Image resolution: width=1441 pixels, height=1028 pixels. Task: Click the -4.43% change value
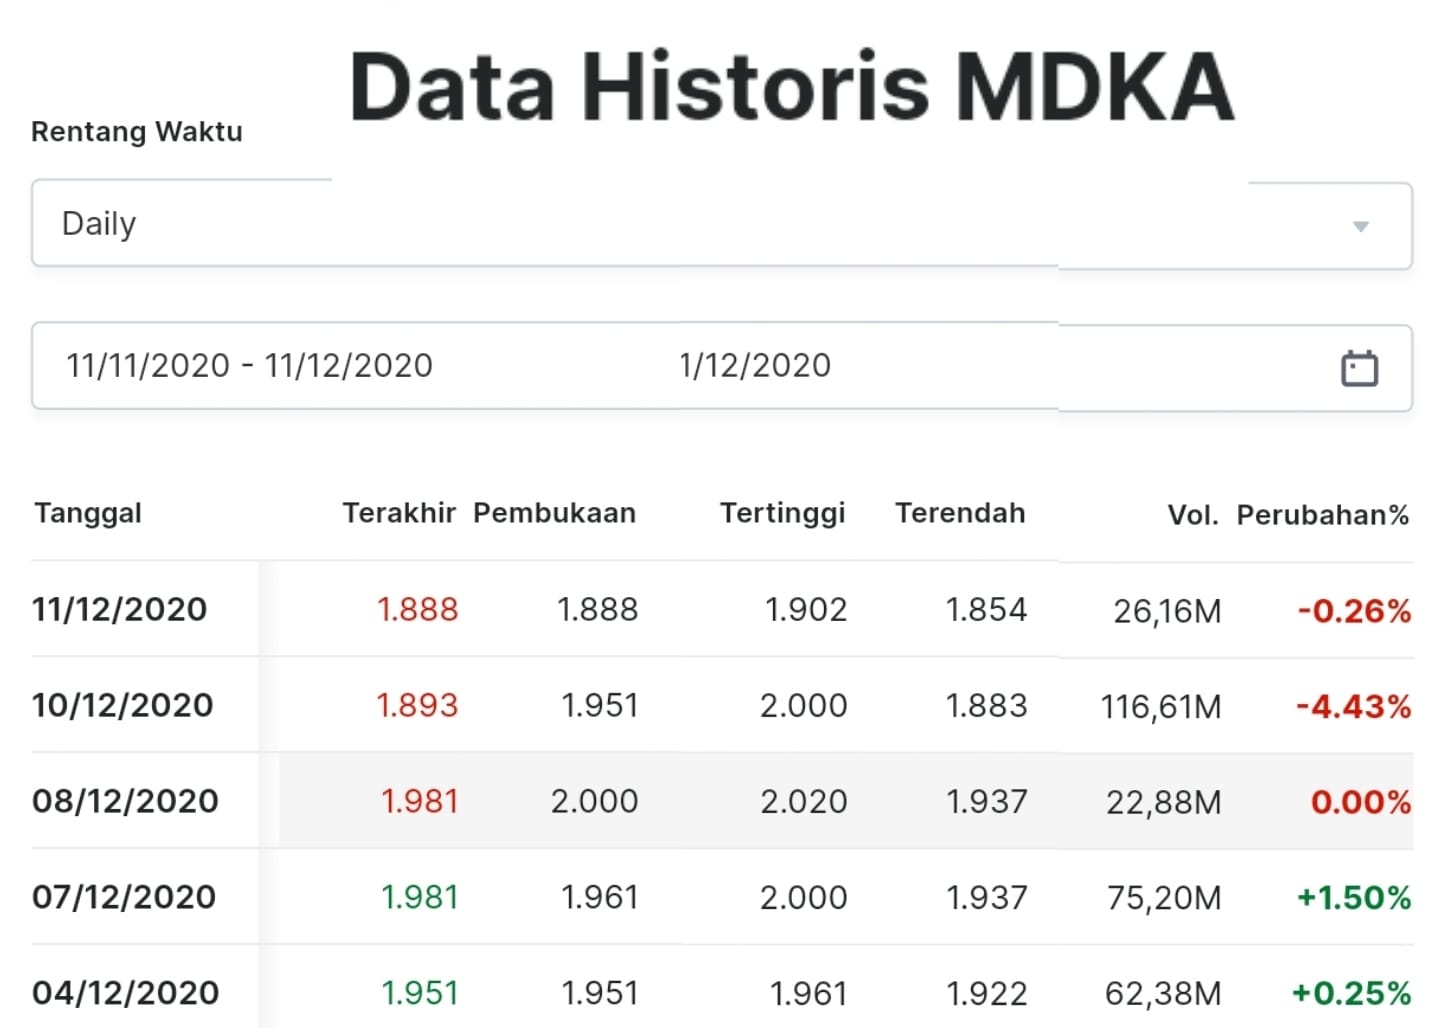(1353, 707)
